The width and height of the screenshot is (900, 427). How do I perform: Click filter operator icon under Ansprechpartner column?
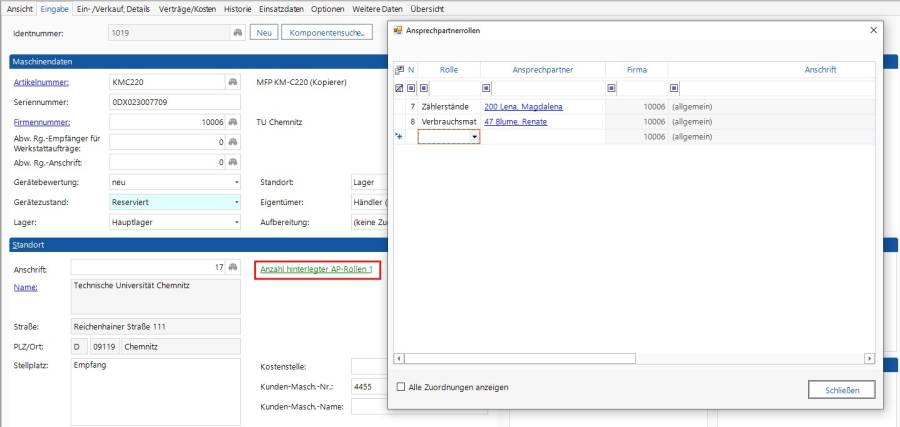point(487,88)
